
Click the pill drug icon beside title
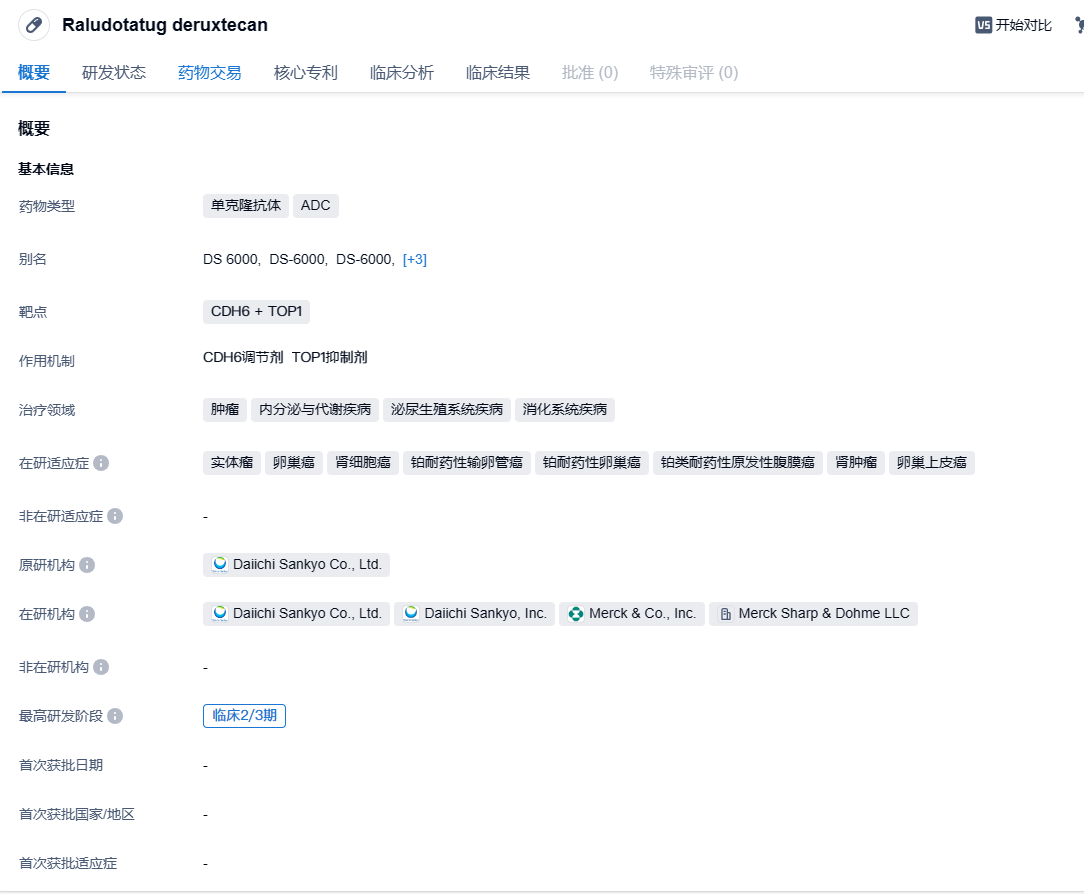point(34,25)
